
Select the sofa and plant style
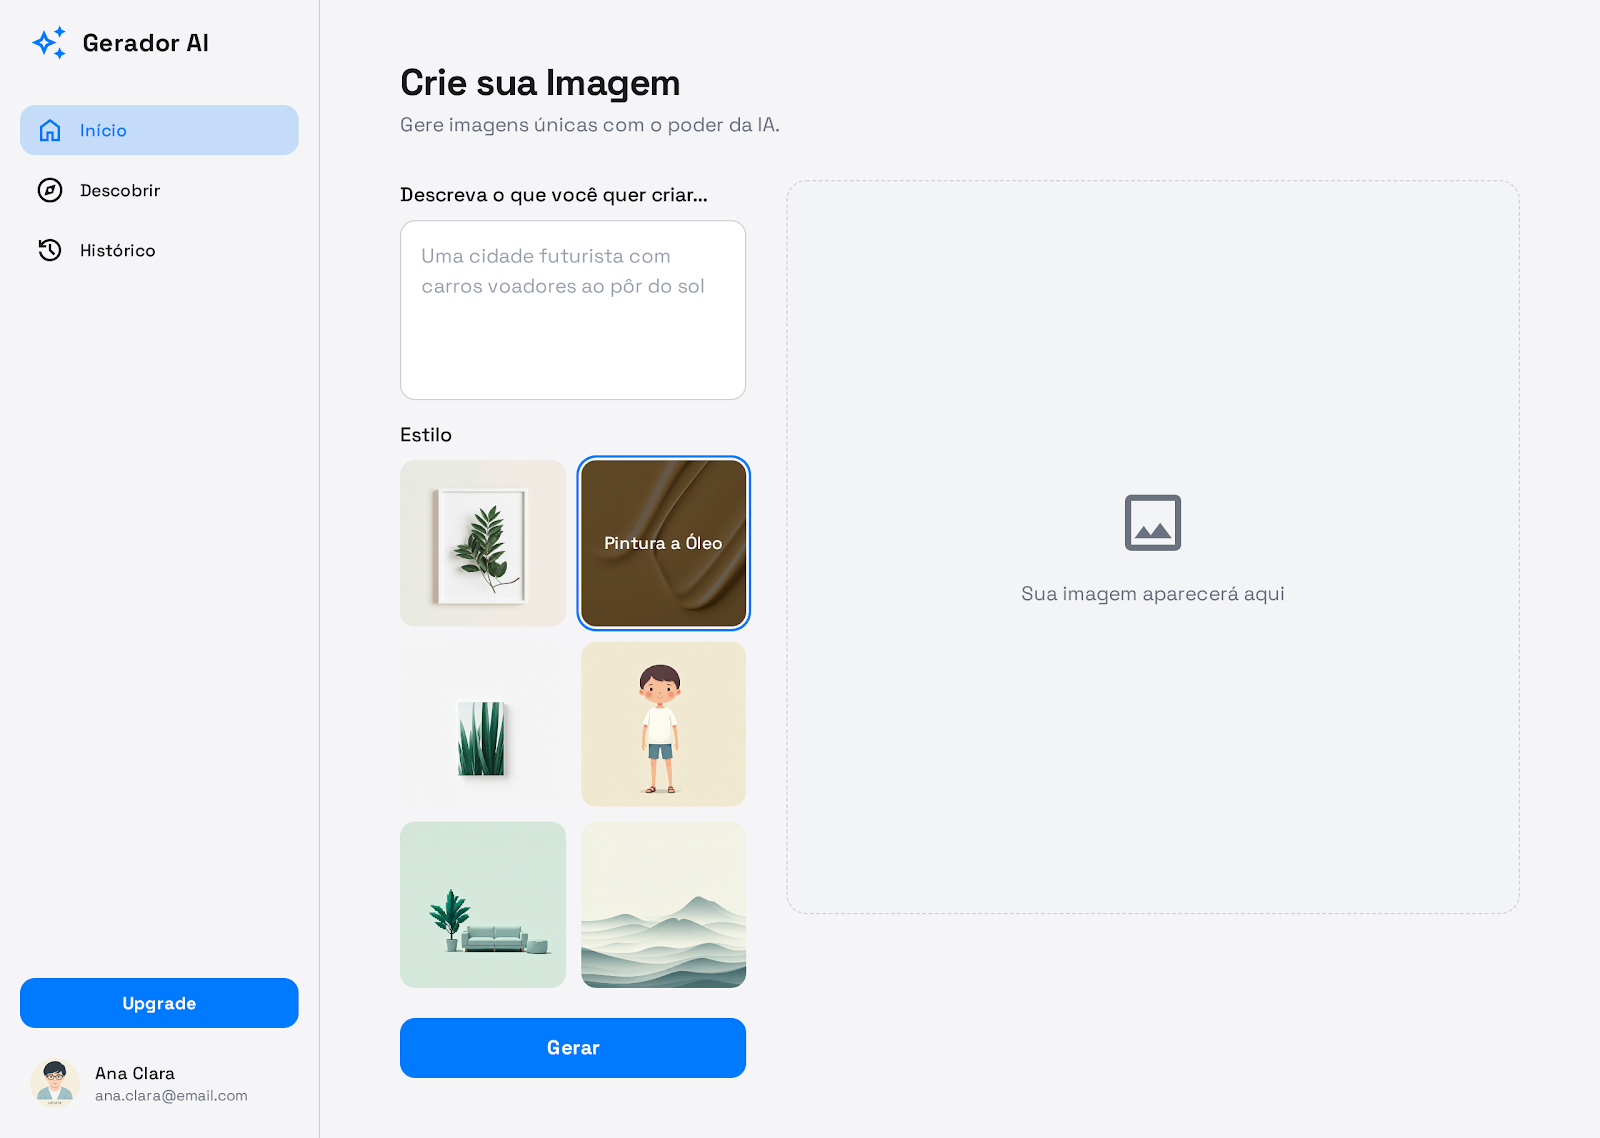pos(483,904)
